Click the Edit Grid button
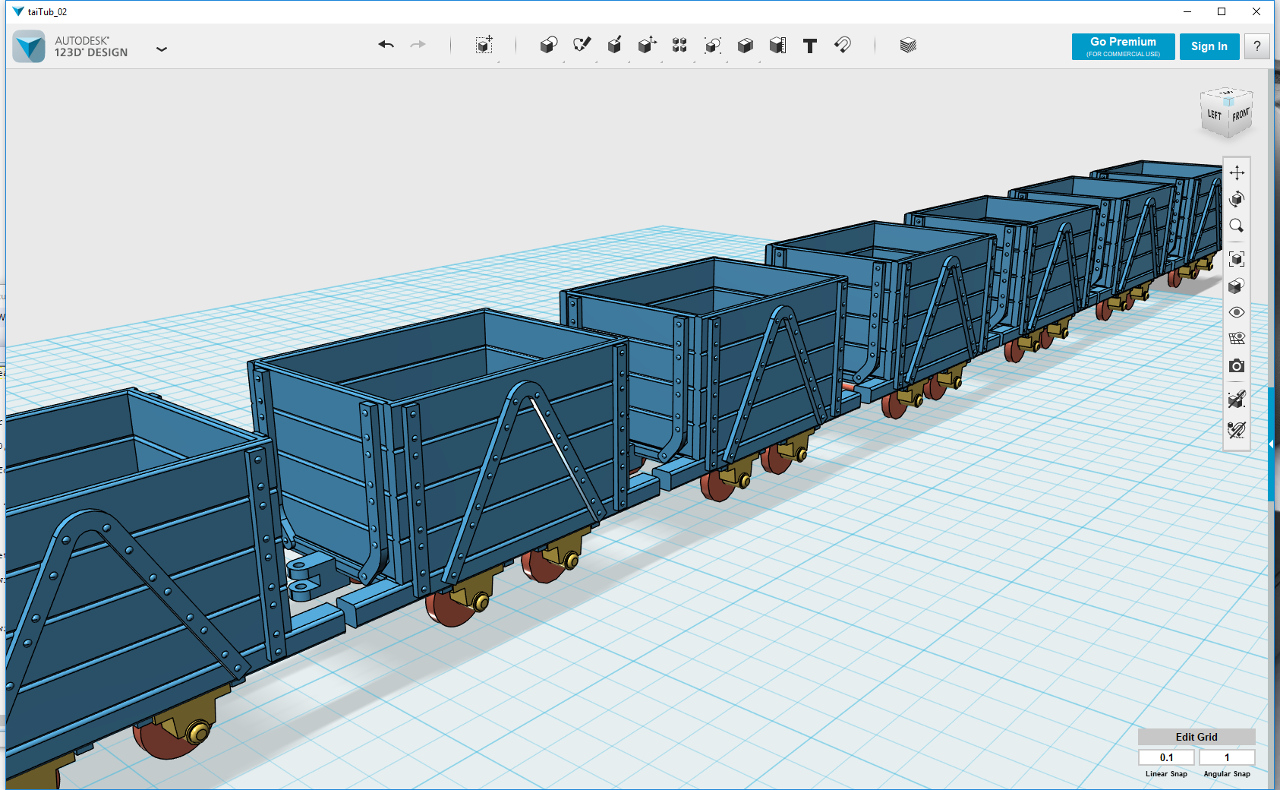The image size is (1280, 790). pos(1196,737)
